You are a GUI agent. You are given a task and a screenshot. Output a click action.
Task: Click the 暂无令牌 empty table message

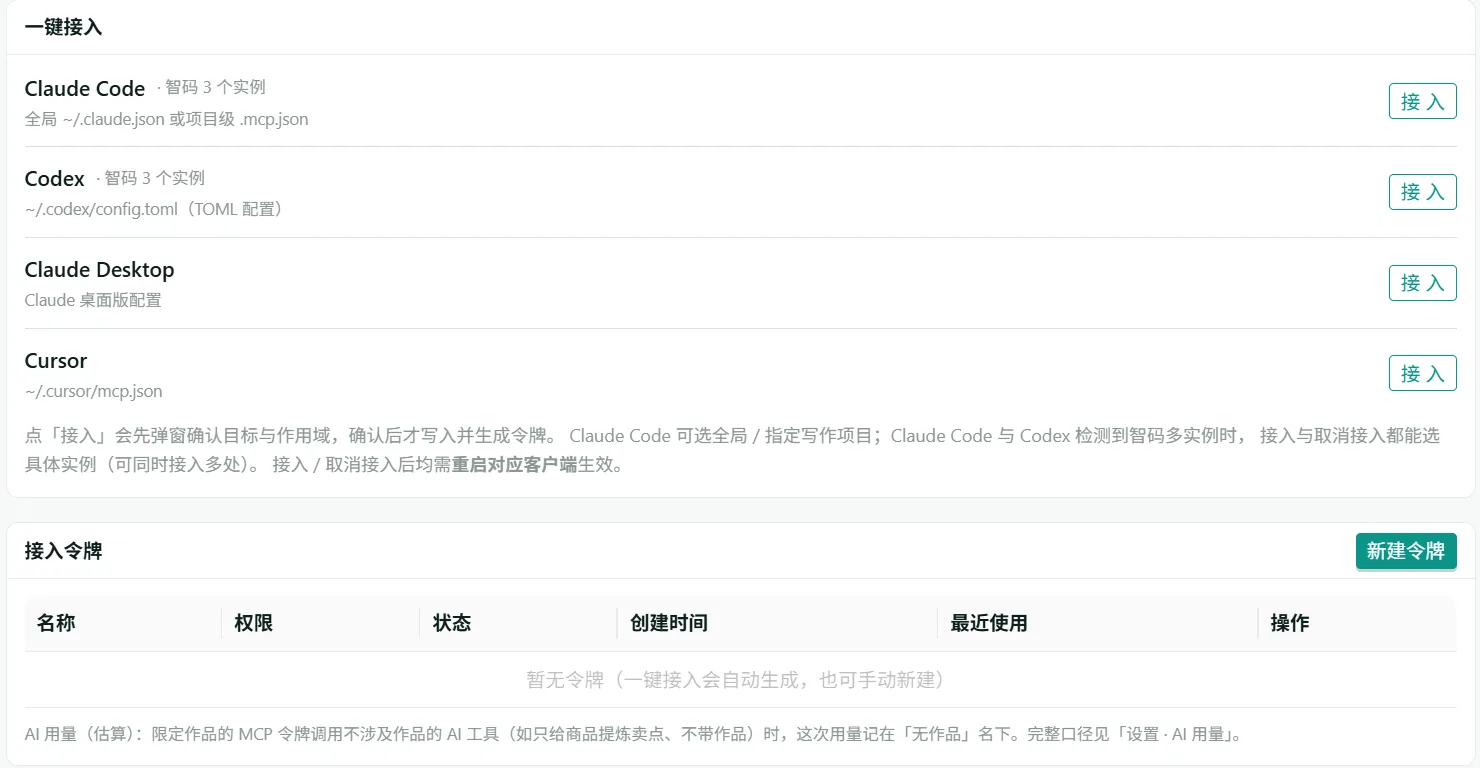(740, 680)
